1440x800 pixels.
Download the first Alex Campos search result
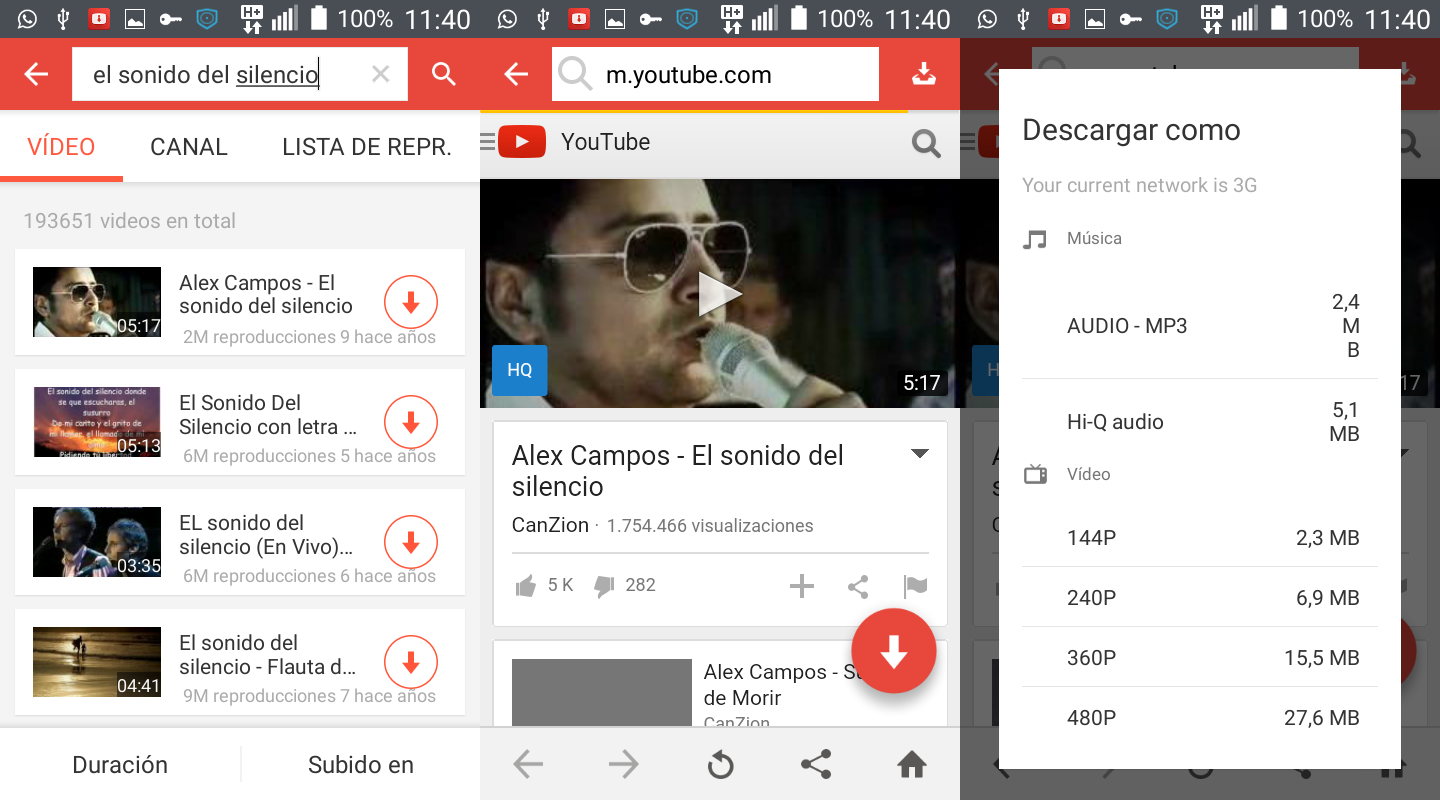click(411, 301)
